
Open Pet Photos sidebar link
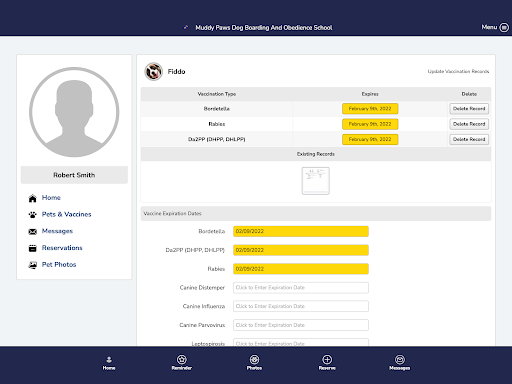coord(59,264)
